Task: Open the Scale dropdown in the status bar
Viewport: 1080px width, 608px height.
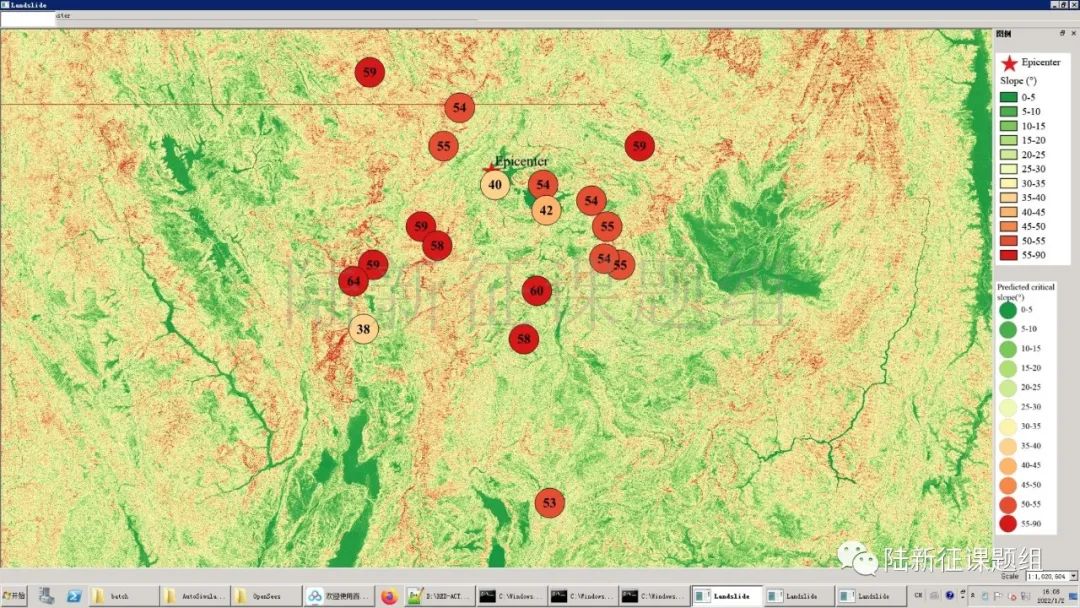Action: pos(1073,576)
